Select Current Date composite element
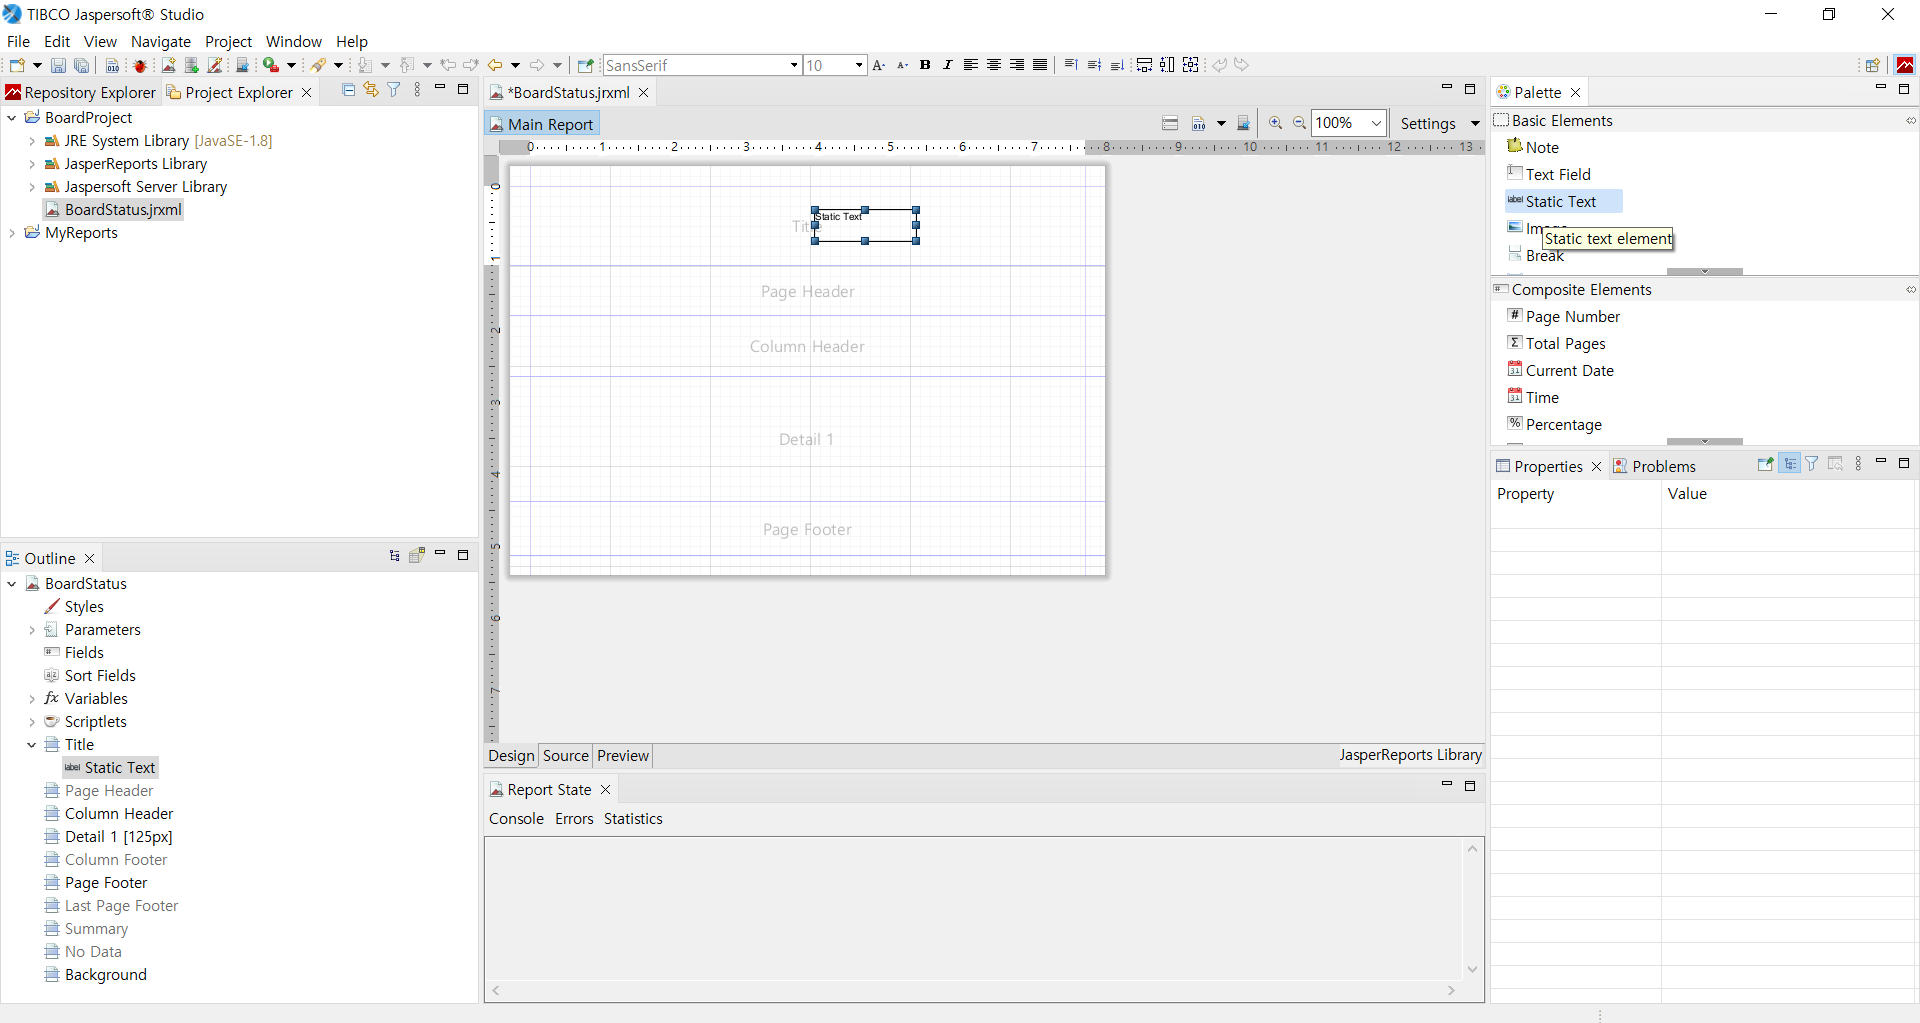The height and width of the screenshot is (1023, 1920). pyautogui.click(x=1560, y=370)
